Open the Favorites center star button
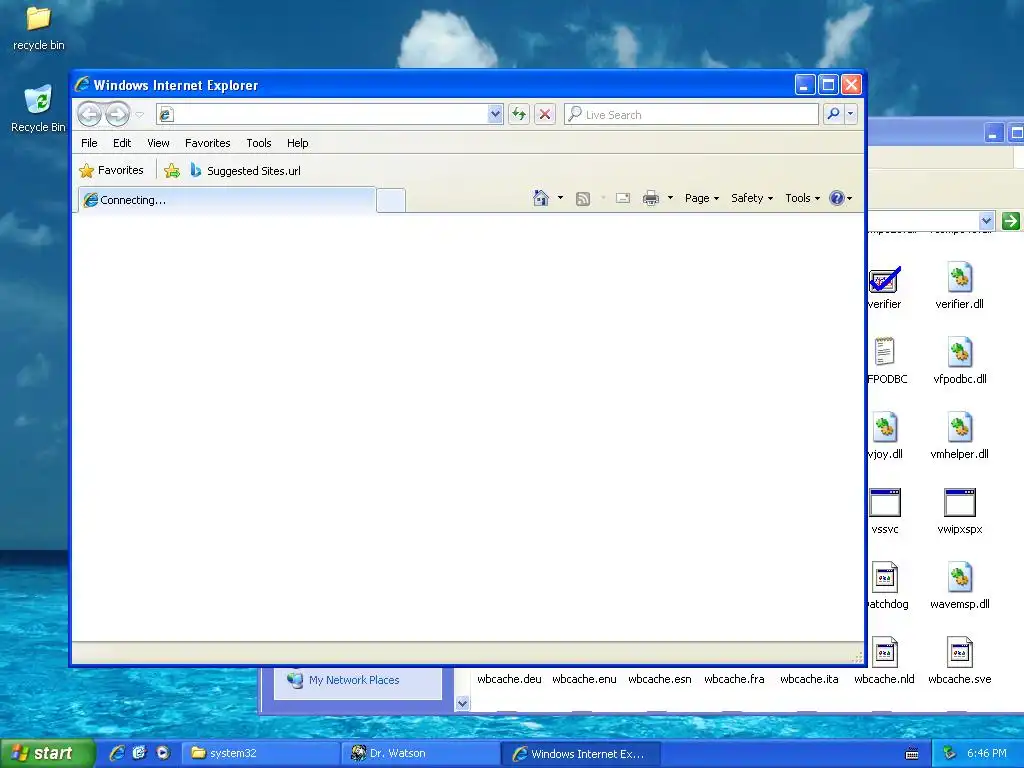This screenshot has width=1024, height=768. tap(111, 170)
